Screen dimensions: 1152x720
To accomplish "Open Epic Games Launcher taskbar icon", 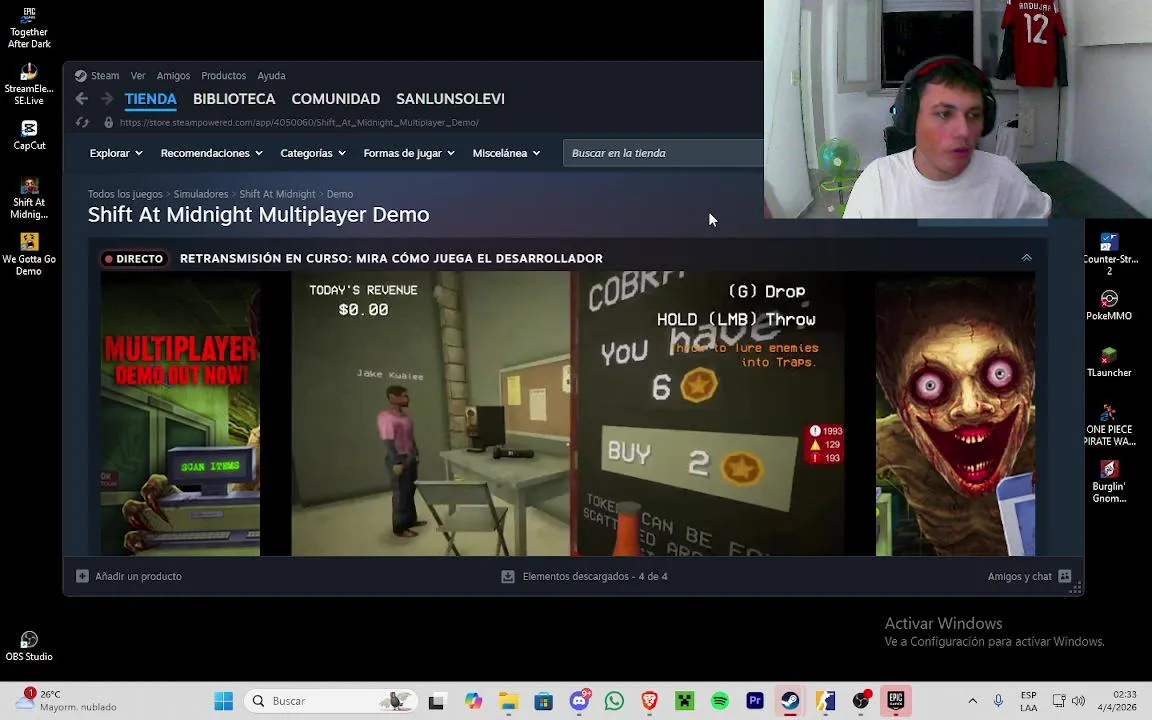I will 896,701.
